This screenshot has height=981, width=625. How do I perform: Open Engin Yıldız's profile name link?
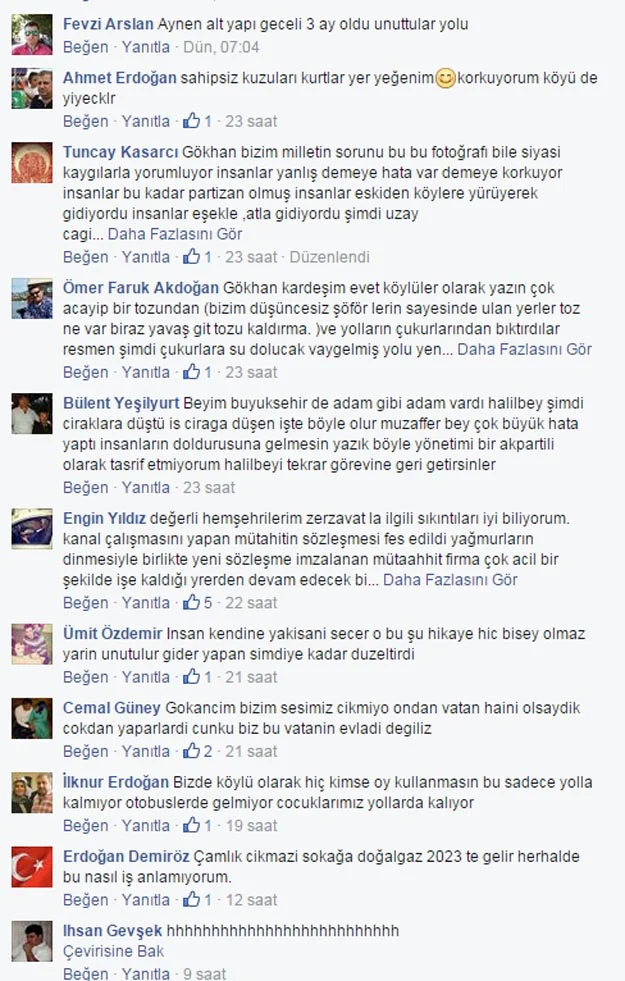(104, 519)
